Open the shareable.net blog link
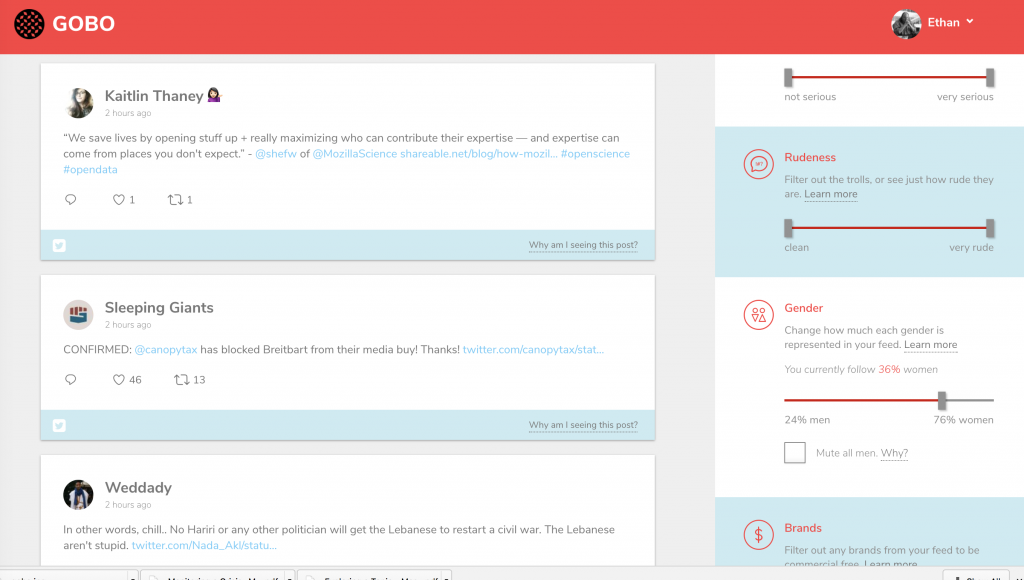Screen dimensions: 1024x580 479,154
